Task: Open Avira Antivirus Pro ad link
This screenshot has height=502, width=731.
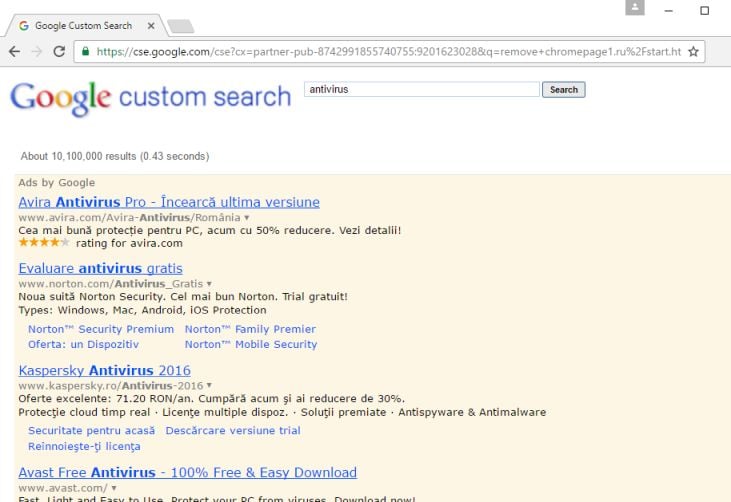Action: [x=169, y=202]
